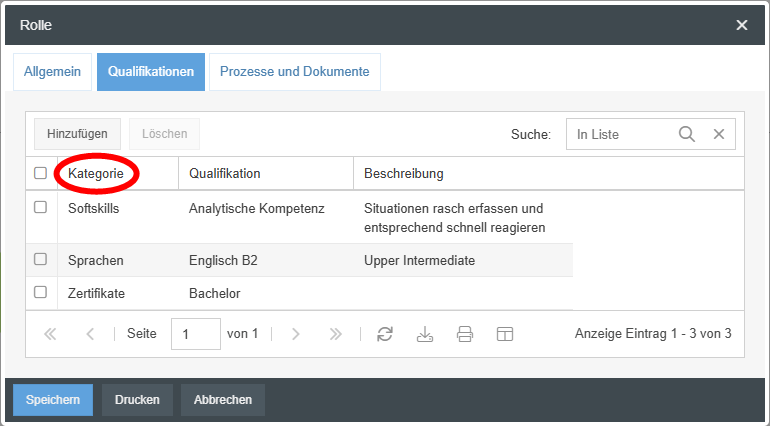Click the search magnifier icon

pos(687,134)
